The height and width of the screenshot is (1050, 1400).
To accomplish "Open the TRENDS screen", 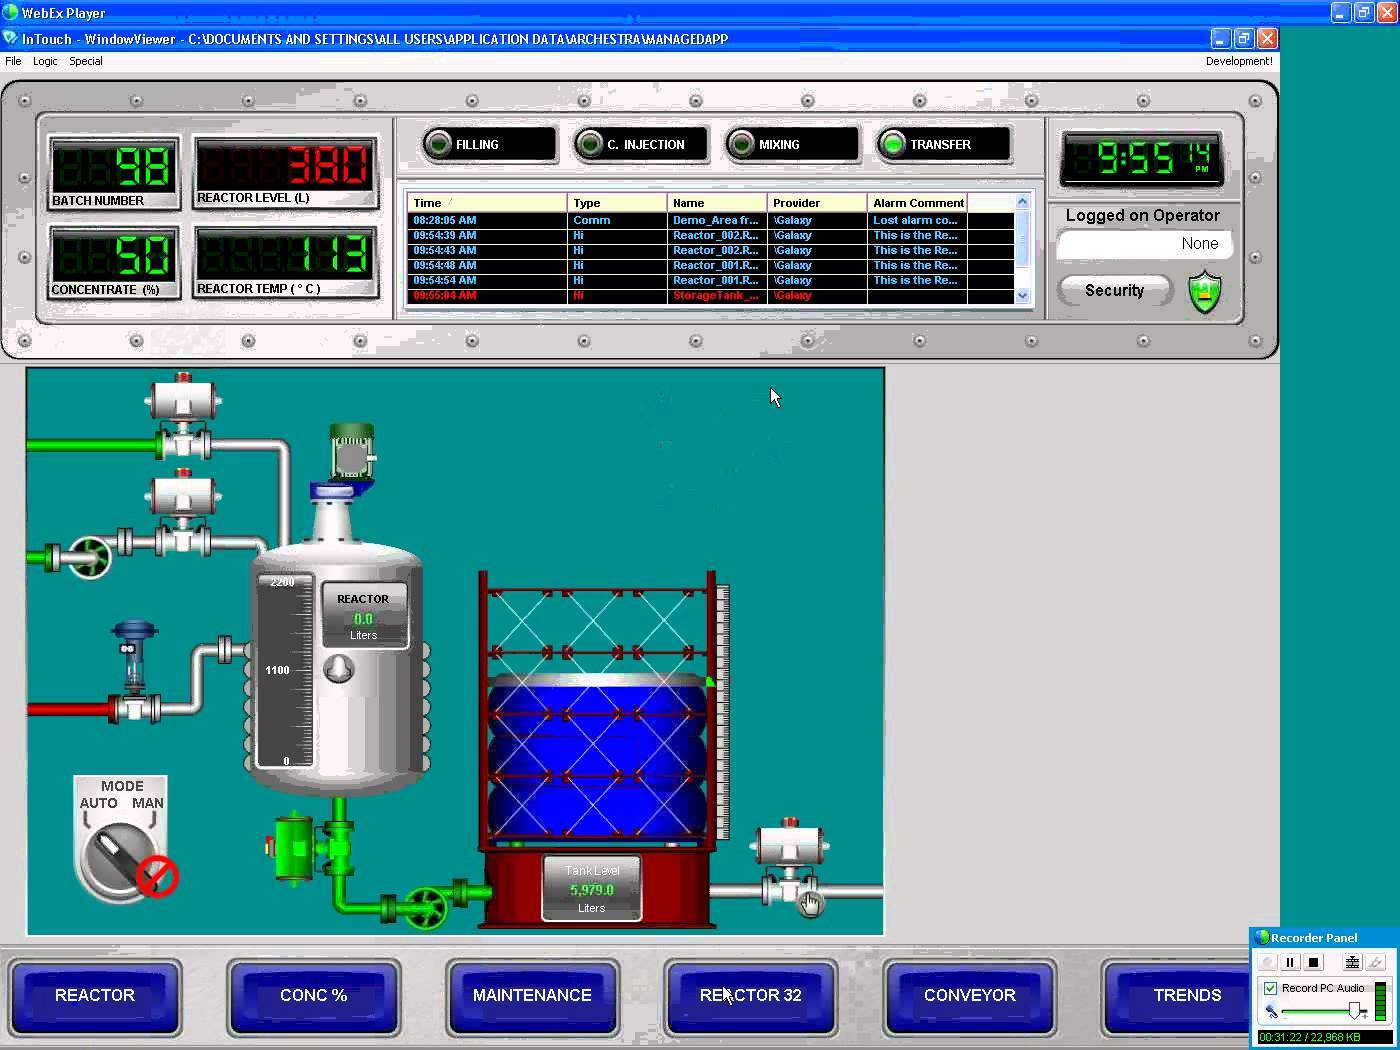I will [1187, 995].
